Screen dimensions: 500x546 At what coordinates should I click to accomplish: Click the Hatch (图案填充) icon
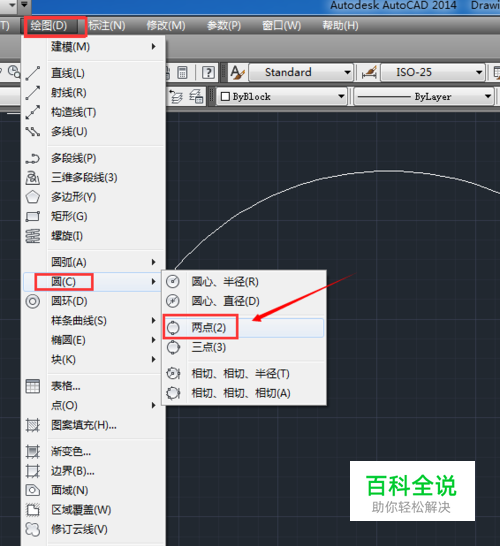(33, 425)
